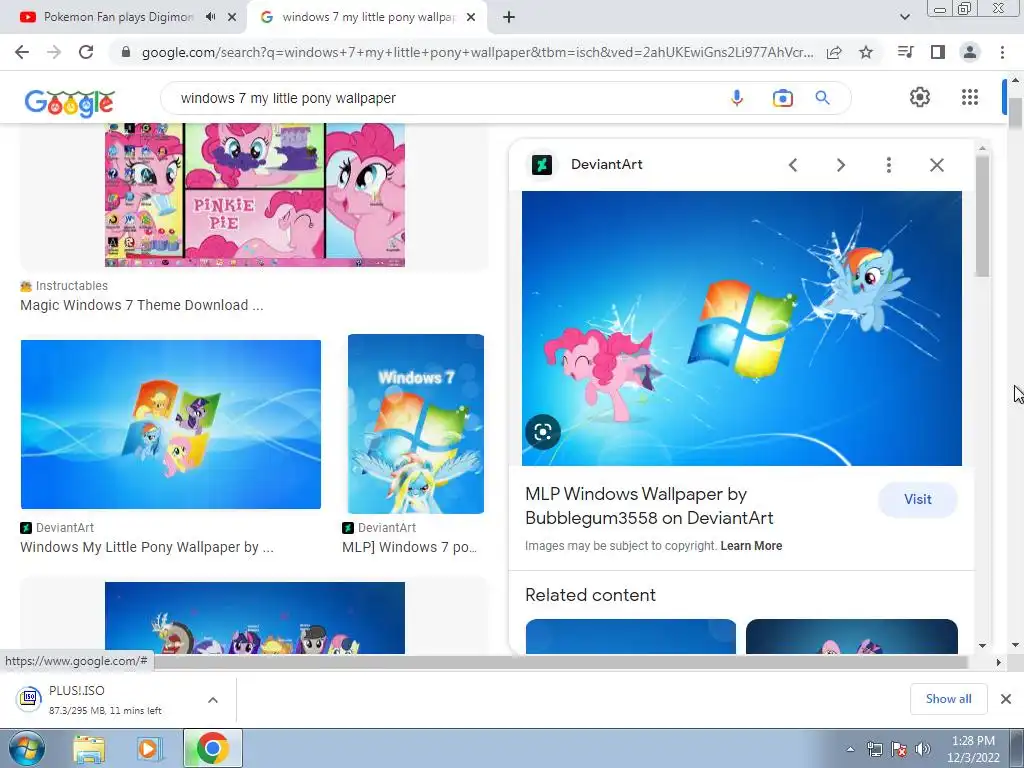This screenshot has width=1024, height=768.
Task: Open the Action Center flag icon
Action: [899, 749]
